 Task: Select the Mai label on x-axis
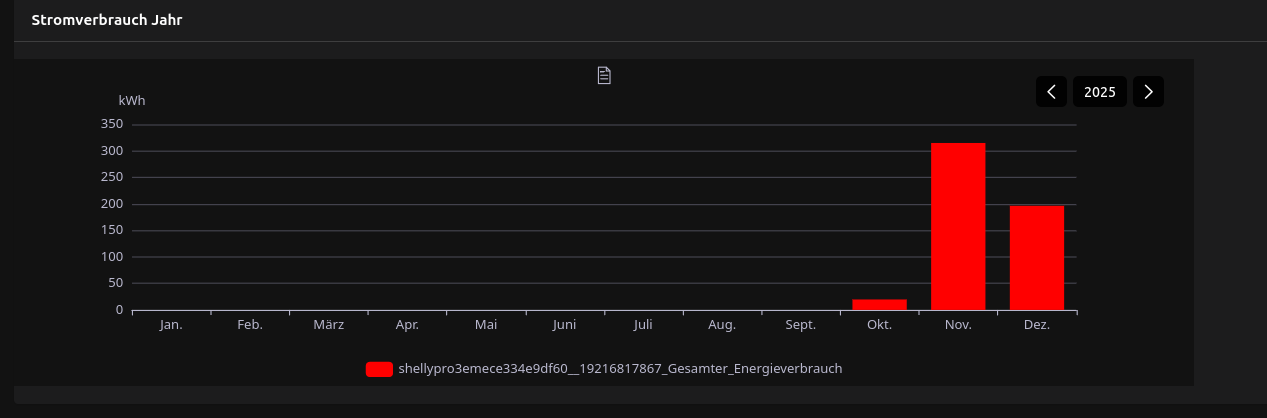pyautogui.click(x=486, y=325)
